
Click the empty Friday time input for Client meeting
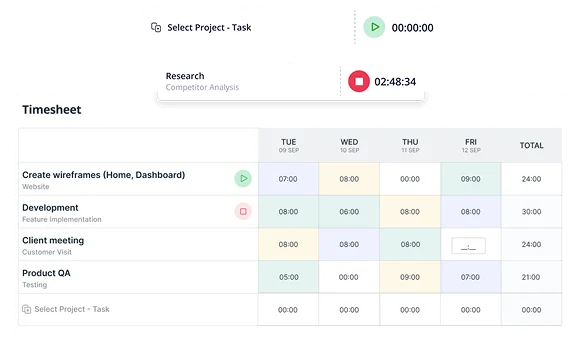tap(468, 245)
